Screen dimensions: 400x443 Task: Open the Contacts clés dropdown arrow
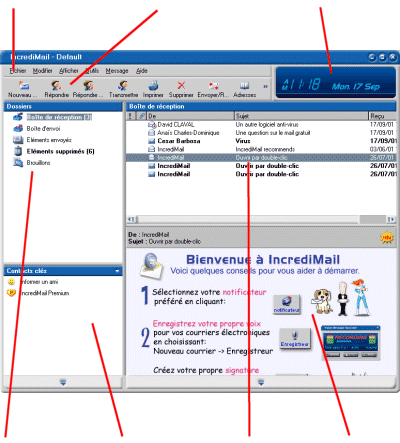point(117,271)
